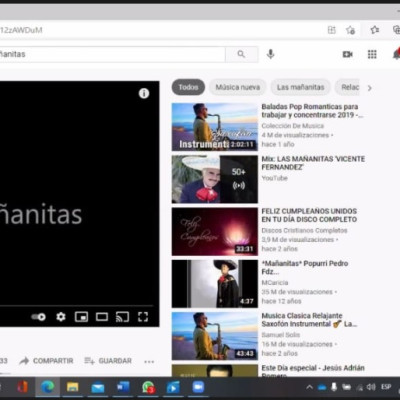Open Feliz Cumpleaños disco thumbnail

click(x=215, y=232)
